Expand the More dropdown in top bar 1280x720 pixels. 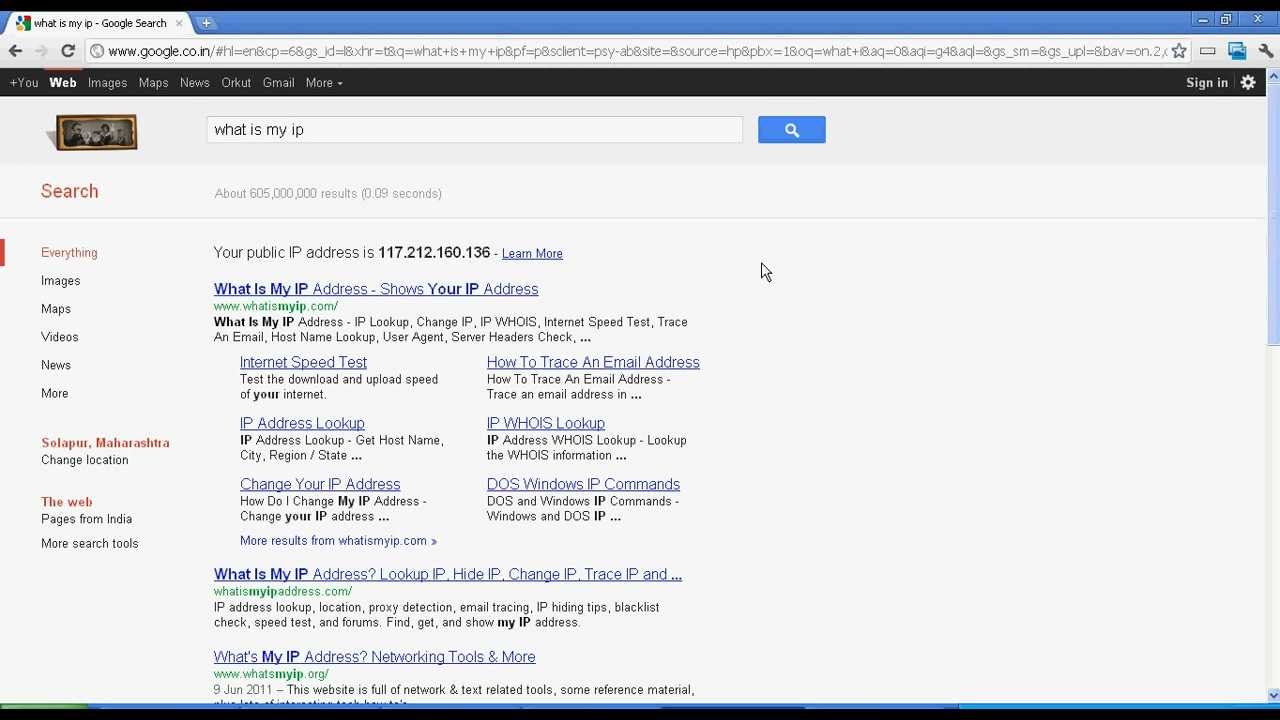[324, 83]
